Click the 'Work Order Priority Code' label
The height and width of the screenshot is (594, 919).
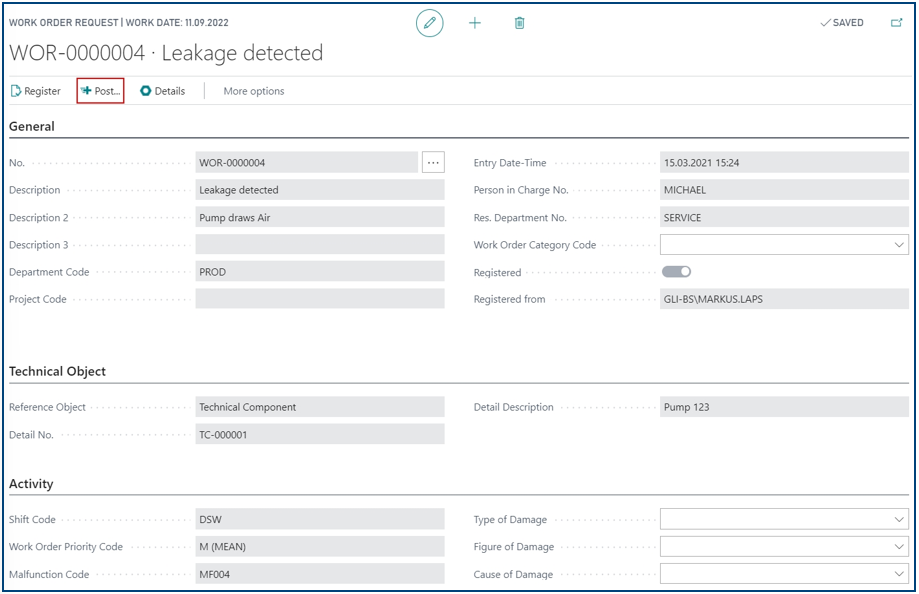tap(66, 547)
